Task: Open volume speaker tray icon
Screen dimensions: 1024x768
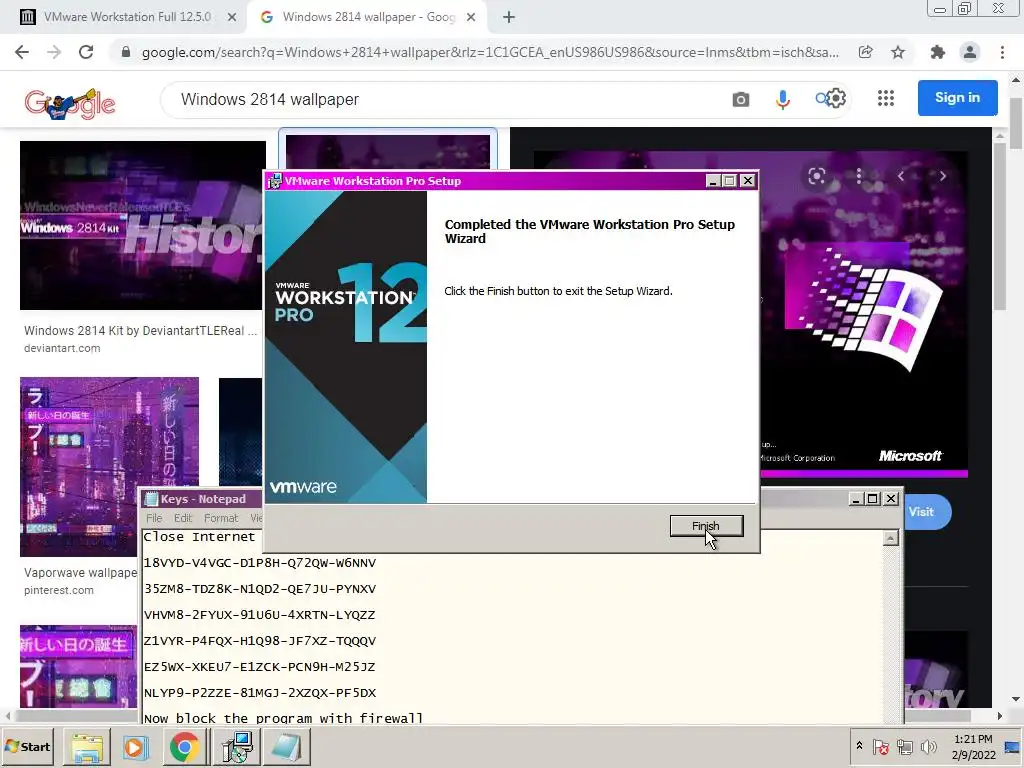Action: [928, 746]
